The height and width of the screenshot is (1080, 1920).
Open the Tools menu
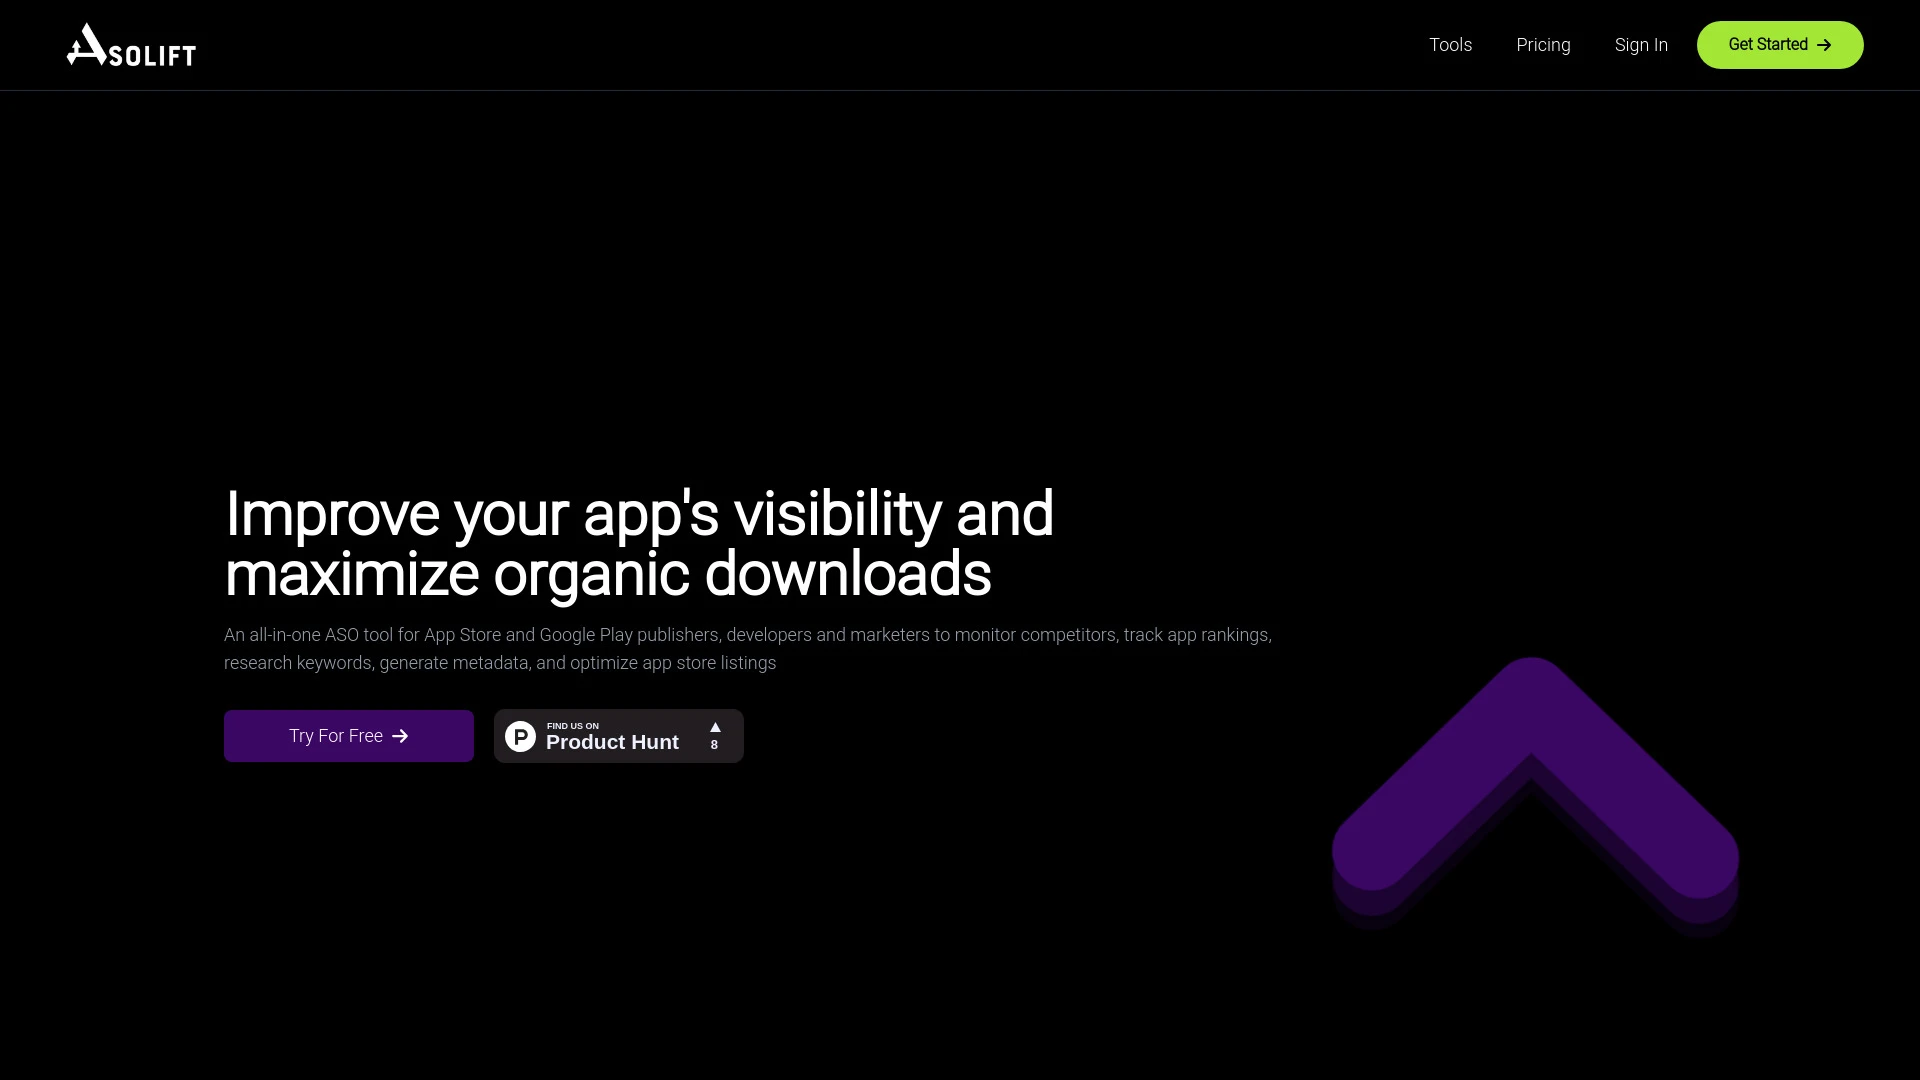(x=1450, y=44)
